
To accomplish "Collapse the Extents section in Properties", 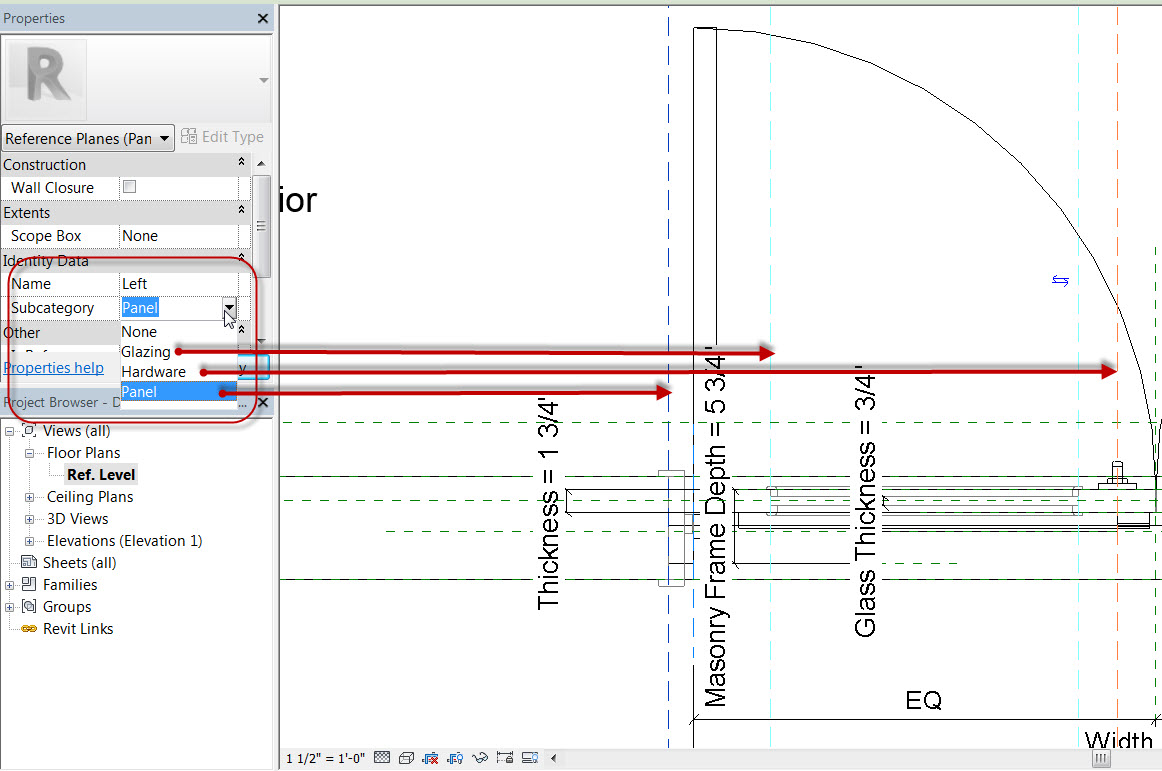I will (x=241, y=212).
